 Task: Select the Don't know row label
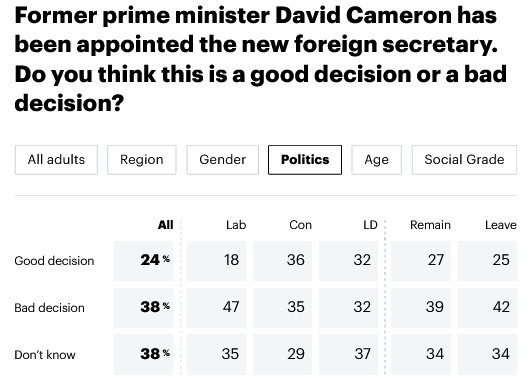45,355
